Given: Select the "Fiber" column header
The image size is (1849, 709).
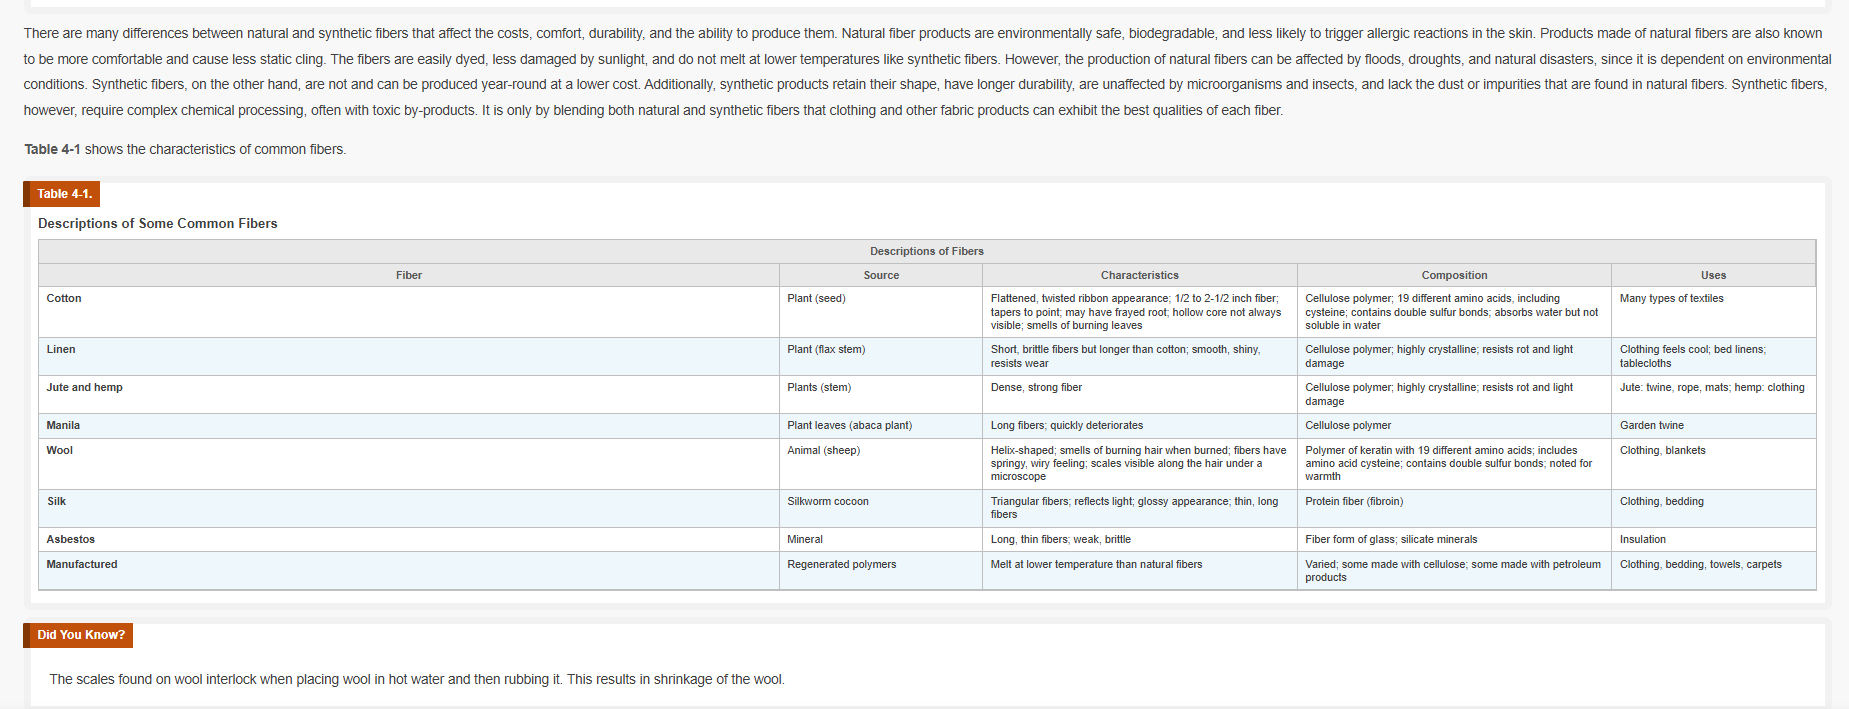Looking at the screenshot, I should click(408, 275).
